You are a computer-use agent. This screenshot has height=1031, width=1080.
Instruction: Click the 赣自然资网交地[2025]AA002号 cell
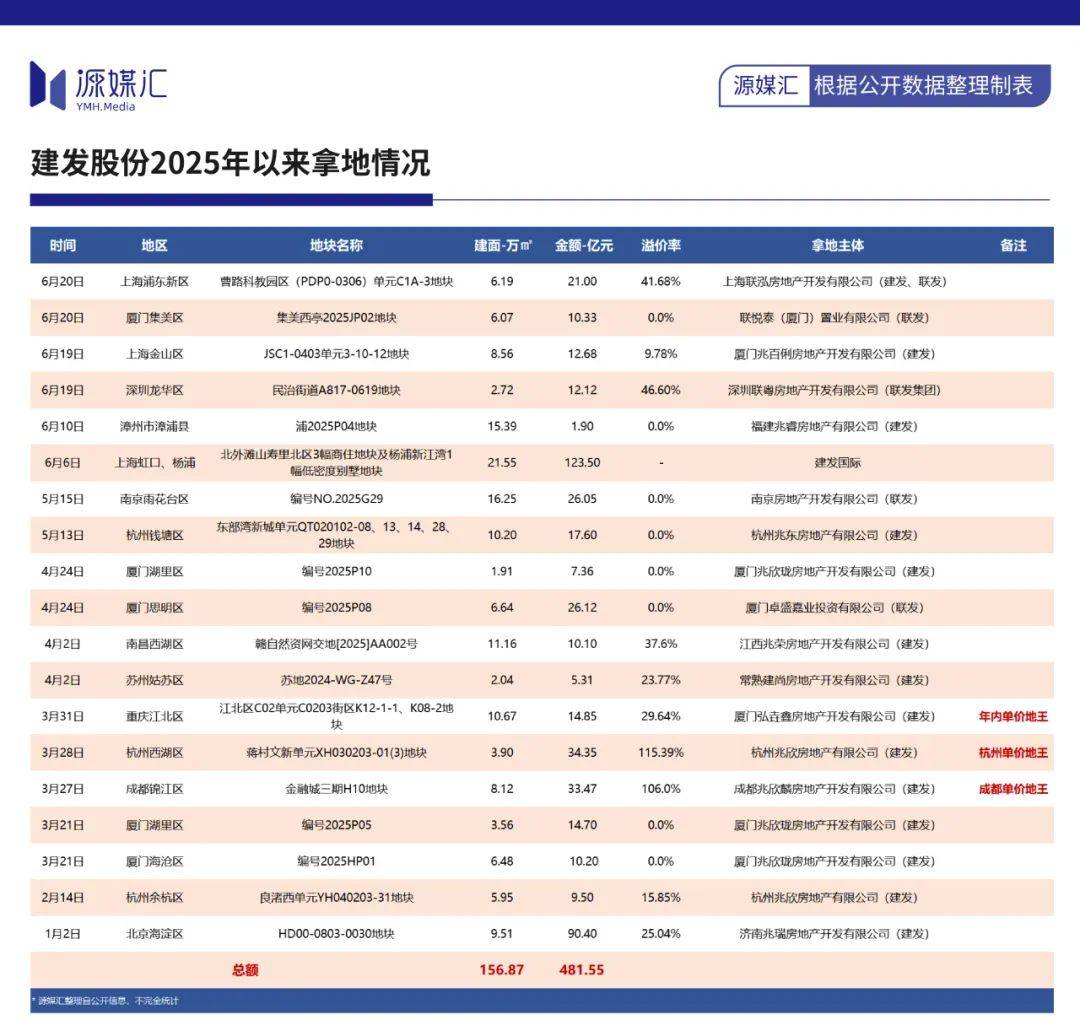click(x=336, y=644)
